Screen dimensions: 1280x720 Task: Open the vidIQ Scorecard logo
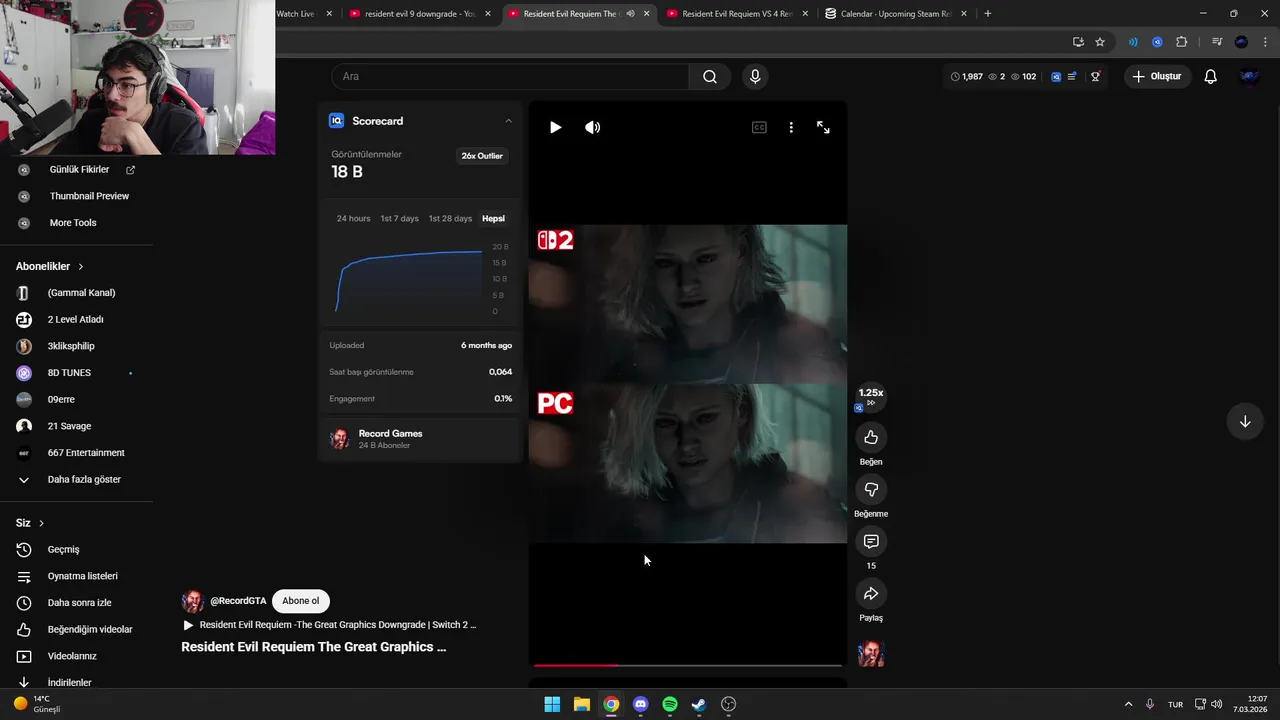336,121
